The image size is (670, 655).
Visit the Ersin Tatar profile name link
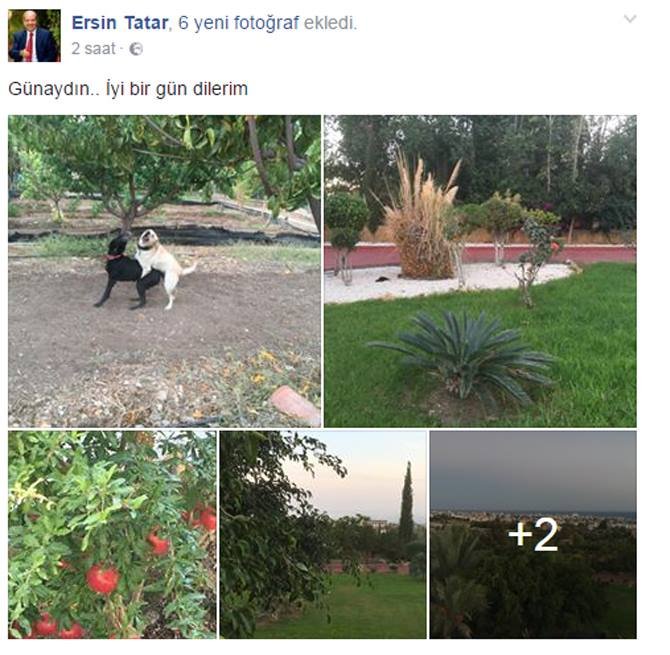coord(120,23)
